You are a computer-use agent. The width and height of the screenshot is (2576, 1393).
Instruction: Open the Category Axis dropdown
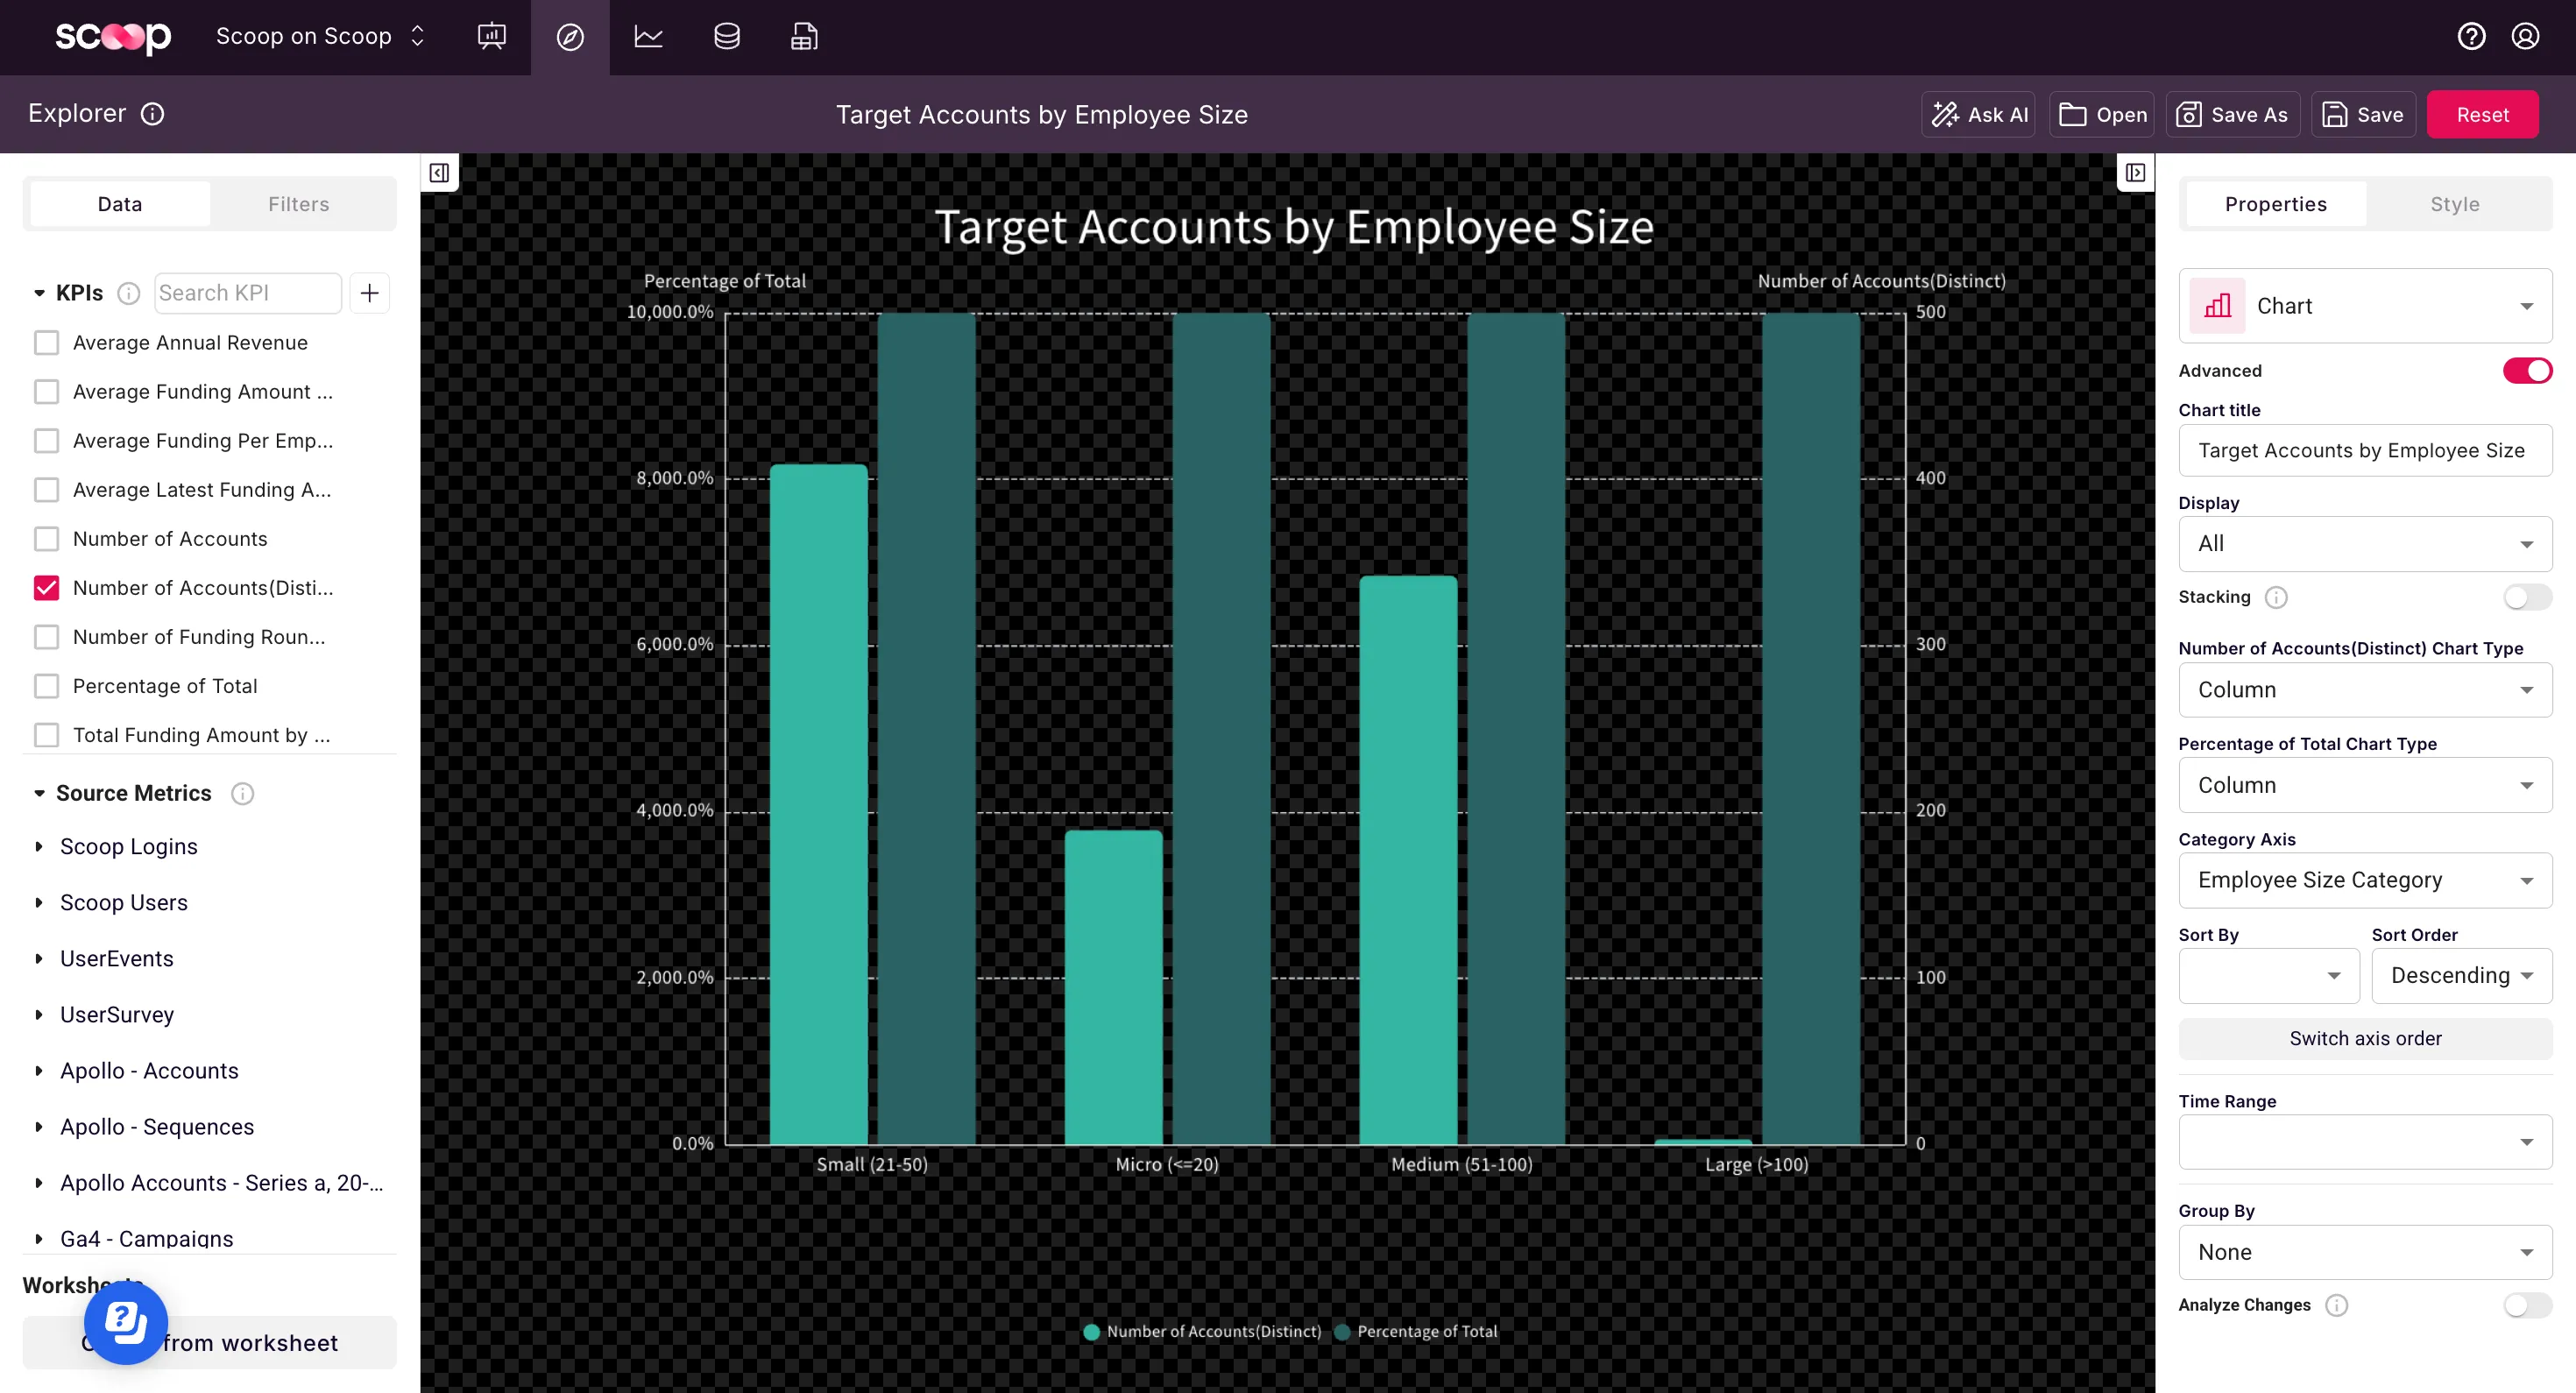point(2364,880)
